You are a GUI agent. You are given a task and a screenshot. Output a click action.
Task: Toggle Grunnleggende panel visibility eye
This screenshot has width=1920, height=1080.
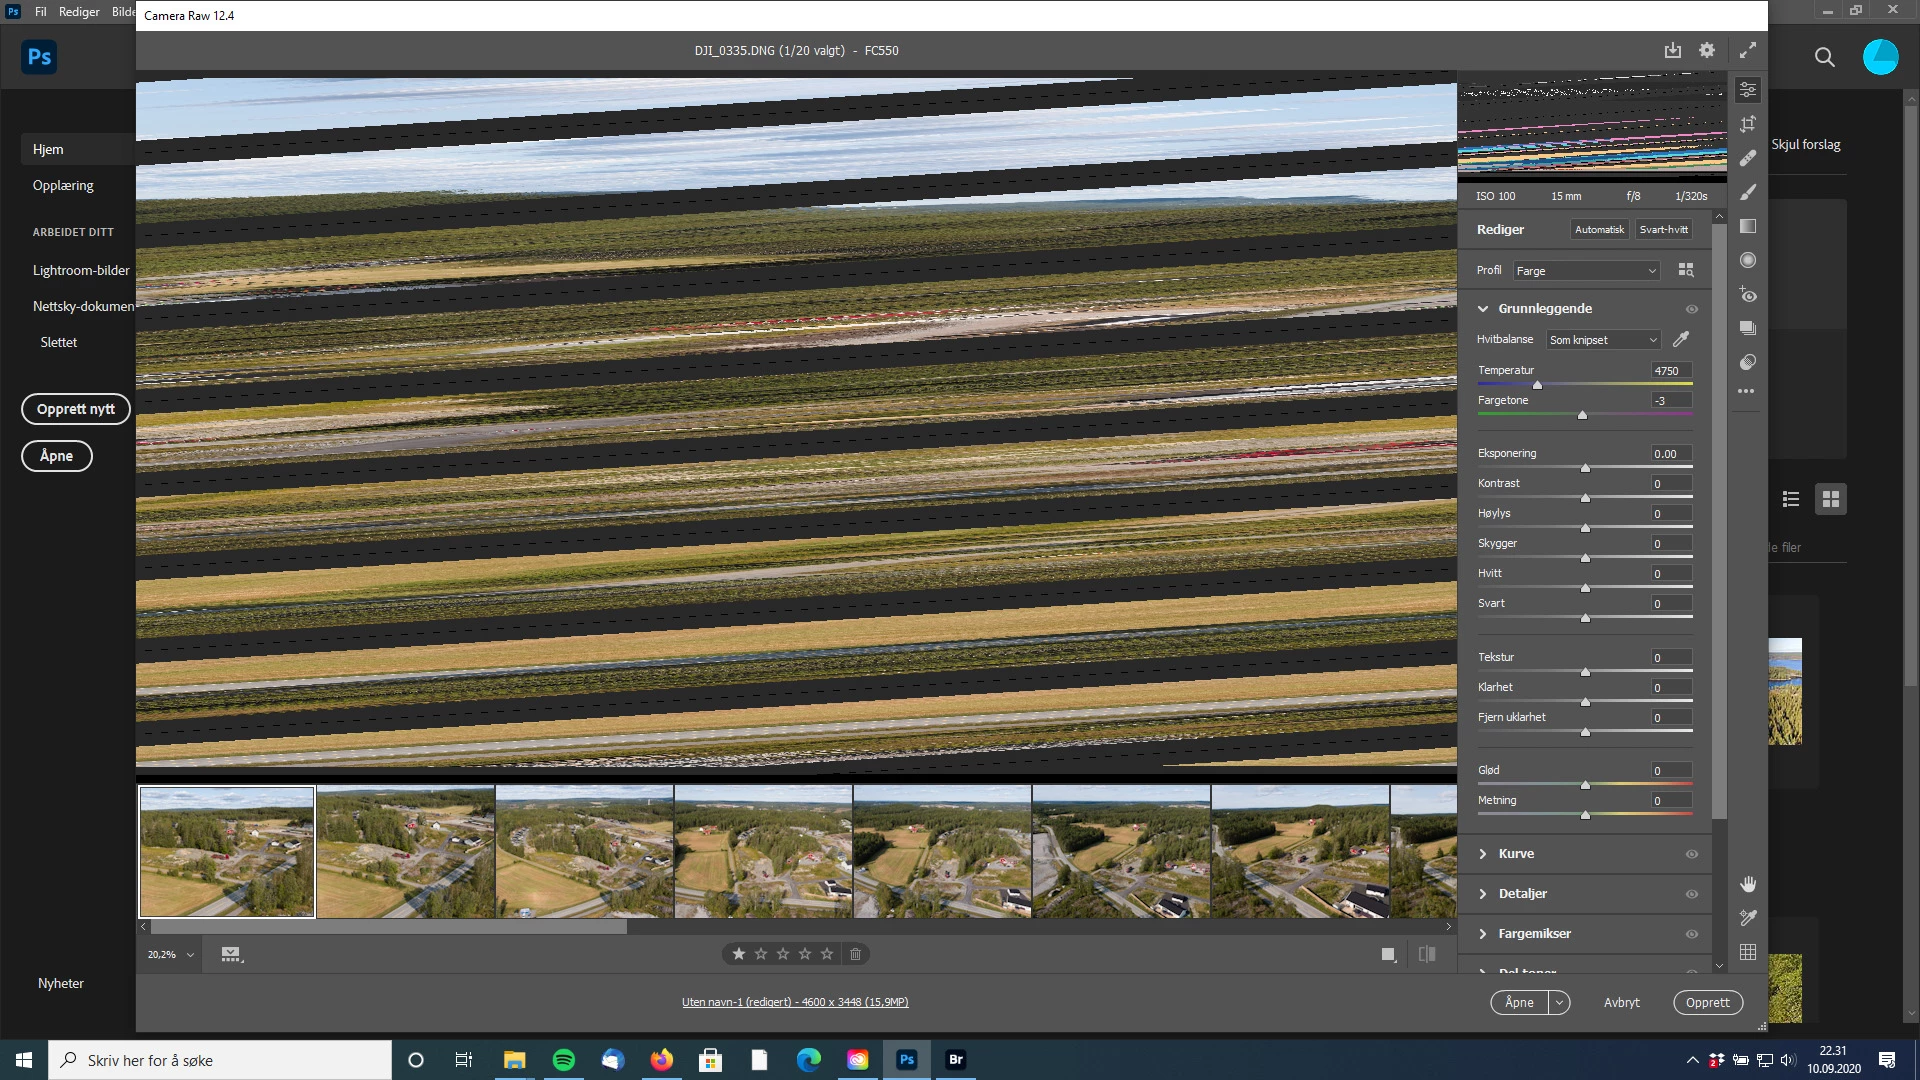click(x=1692, y=309)
